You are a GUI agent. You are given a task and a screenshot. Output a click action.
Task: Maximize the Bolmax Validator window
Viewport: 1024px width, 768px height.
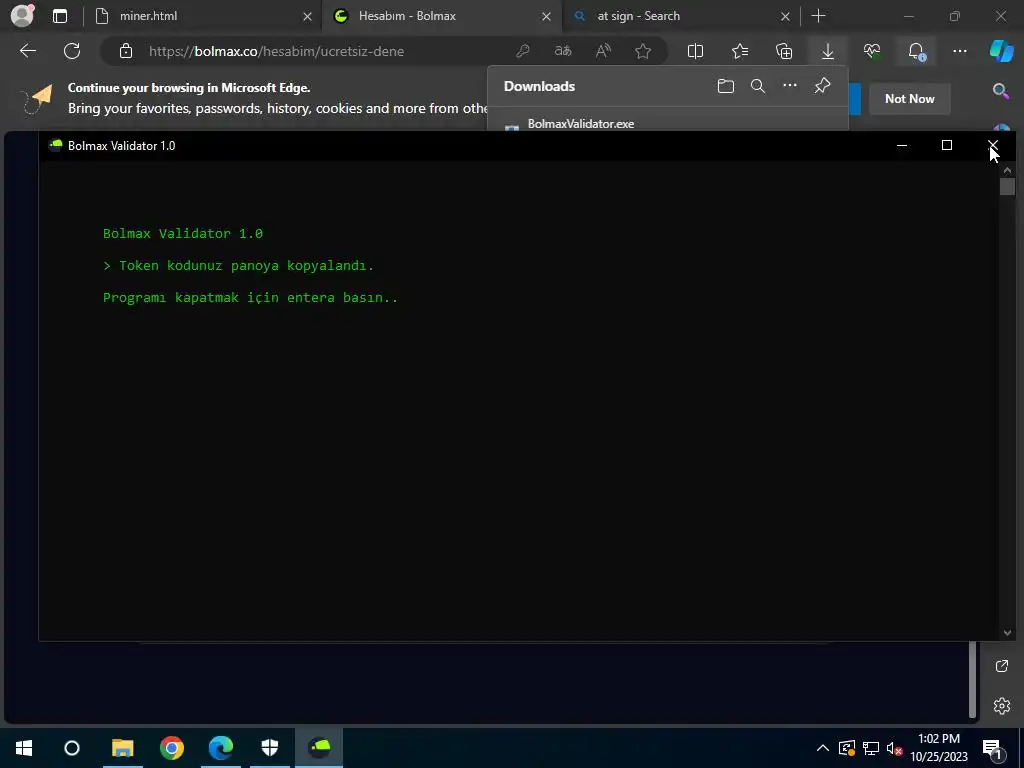click(947, 145)
